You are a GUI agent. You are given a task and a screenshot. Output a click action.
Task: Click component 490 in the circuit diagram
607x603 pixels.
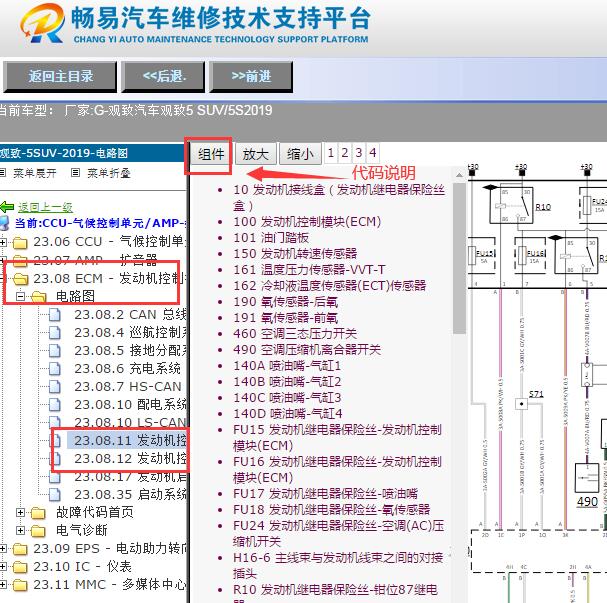[587, 502]
